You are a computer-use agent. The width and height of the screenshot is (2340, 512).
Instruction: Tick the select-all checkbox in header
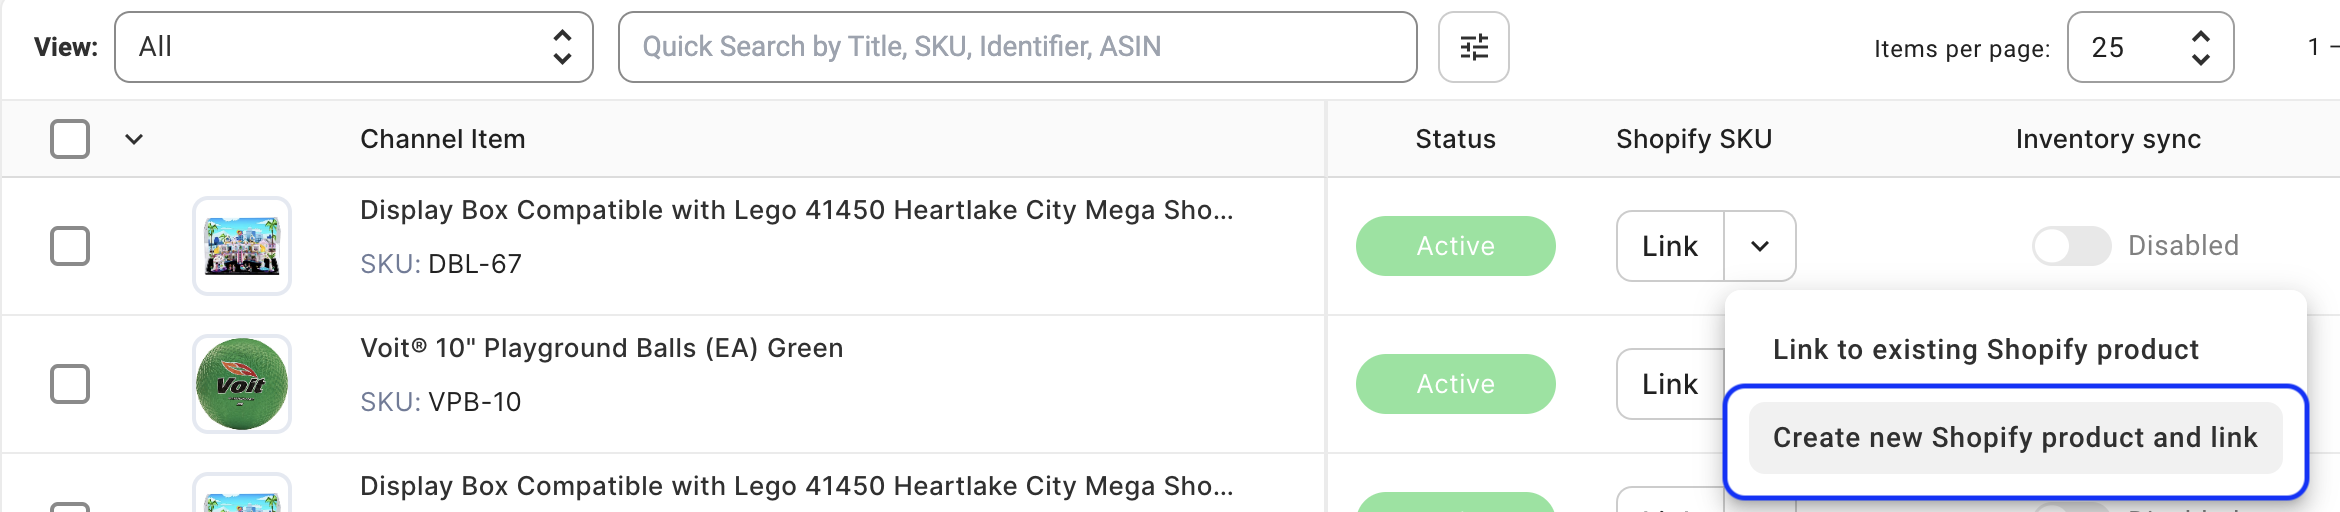[x=70, y=139]
